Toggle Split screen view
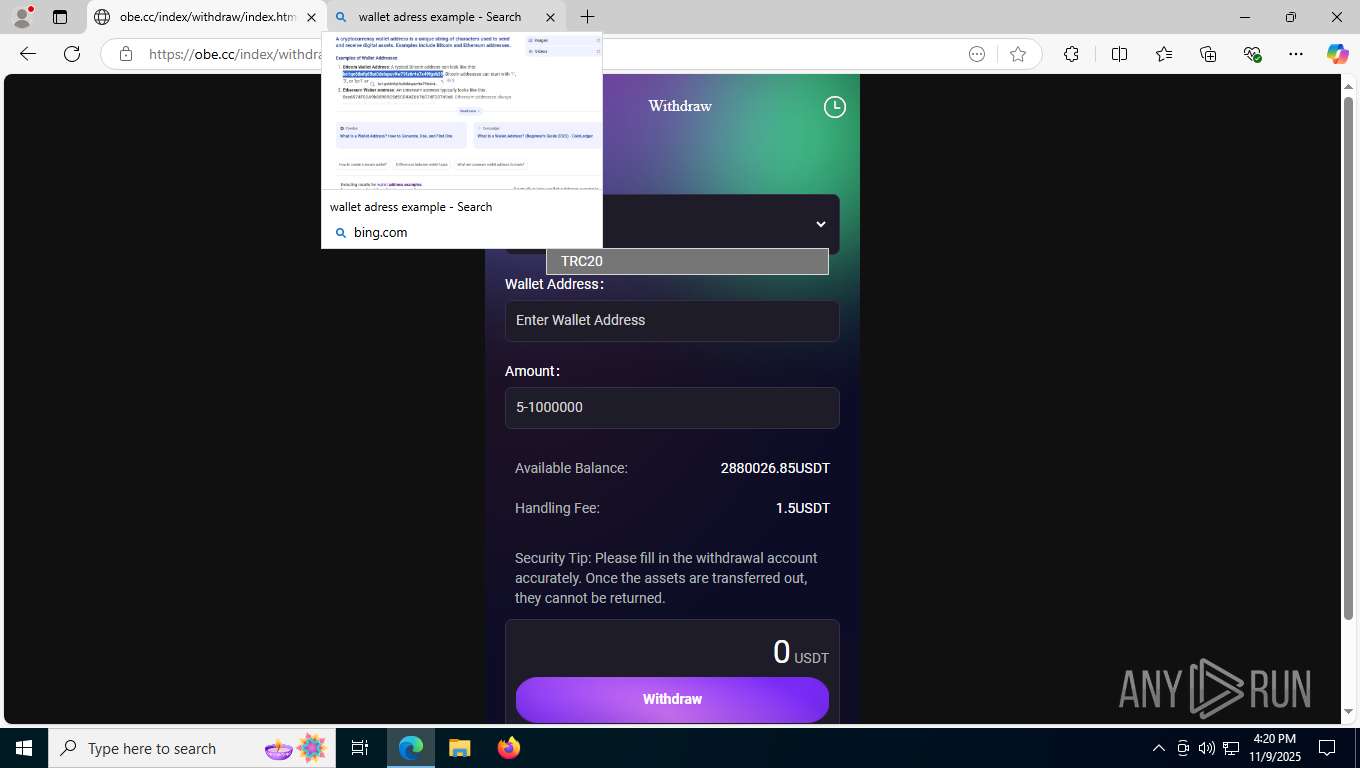The image size is (1360, 768). [1119, 54]
